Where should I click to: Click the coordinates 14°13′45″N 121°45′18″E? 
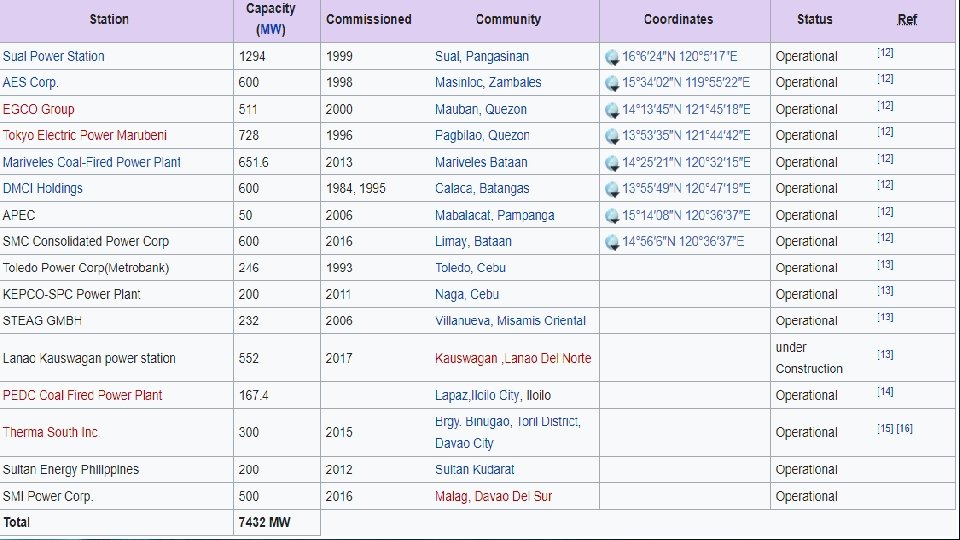pyautogui.click(x=686, y=110)
